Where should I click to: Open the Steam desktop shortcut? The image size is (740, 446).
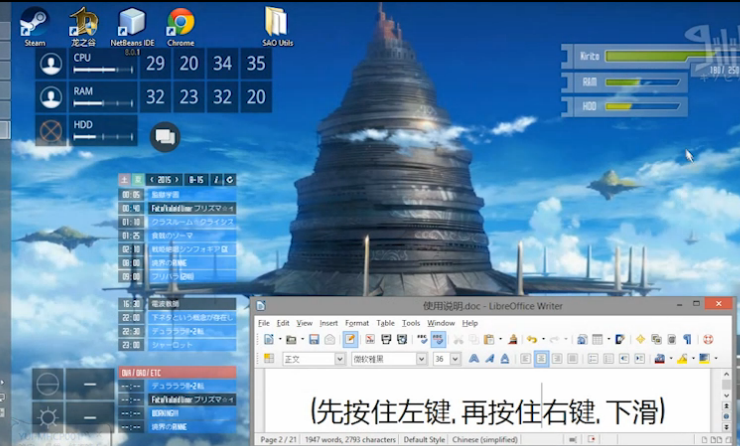35,27
